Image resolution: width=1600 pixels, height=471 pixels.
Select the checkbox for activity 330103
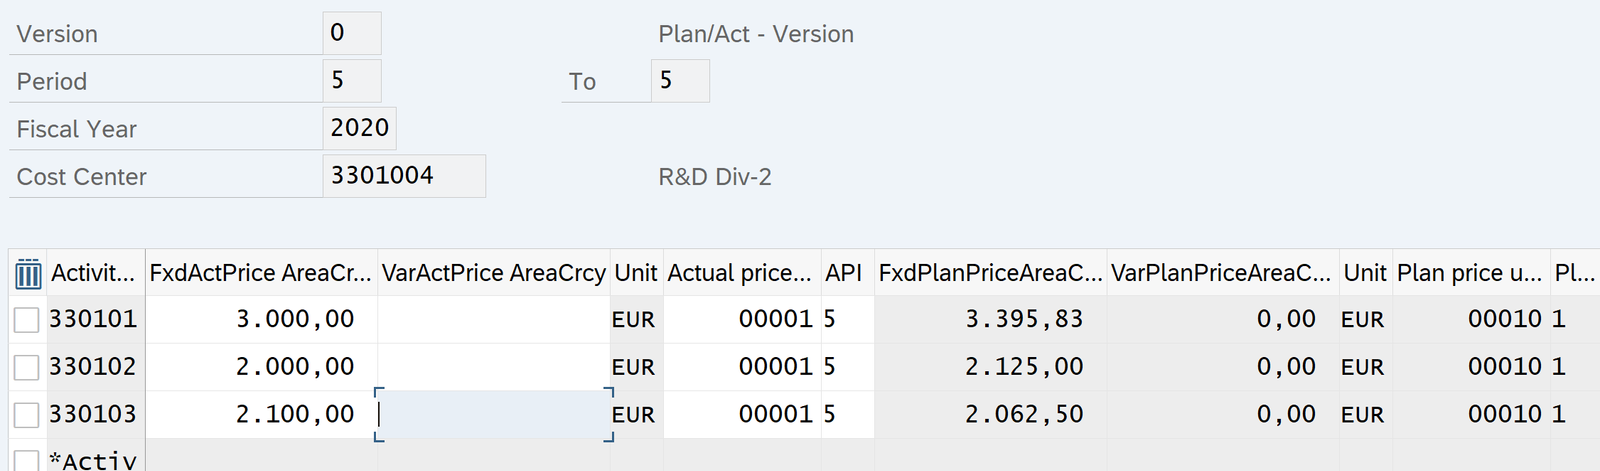27,414
